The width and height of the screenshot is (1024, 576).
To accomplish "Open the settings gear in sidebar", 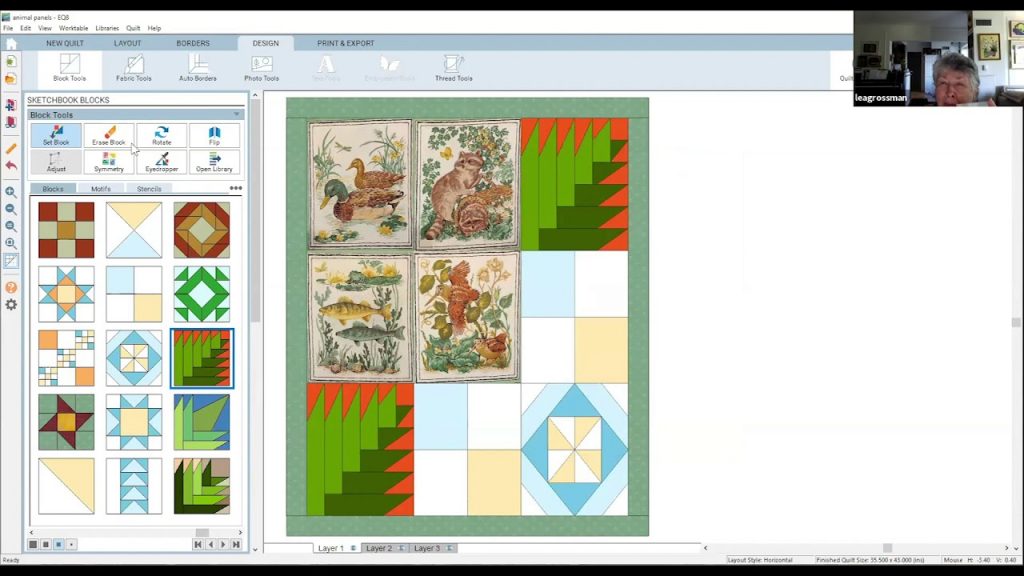I will [x=11, y=305].
